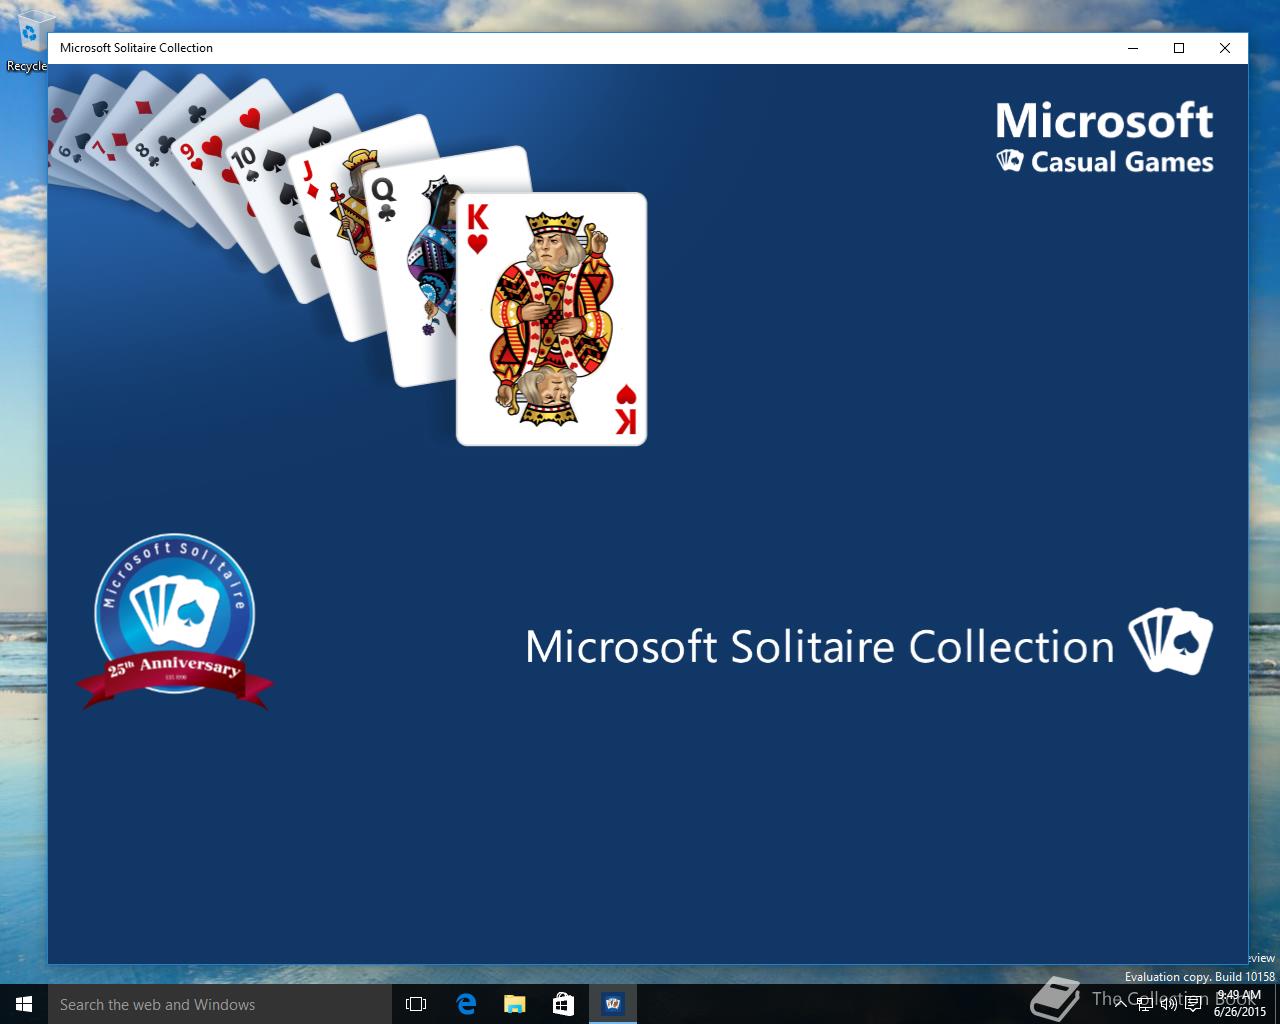The height and width of the screenshot is (1024, 1280).
Task: Select the Solitaire Collection taskbar icon
Action: tap(612, 1004)
